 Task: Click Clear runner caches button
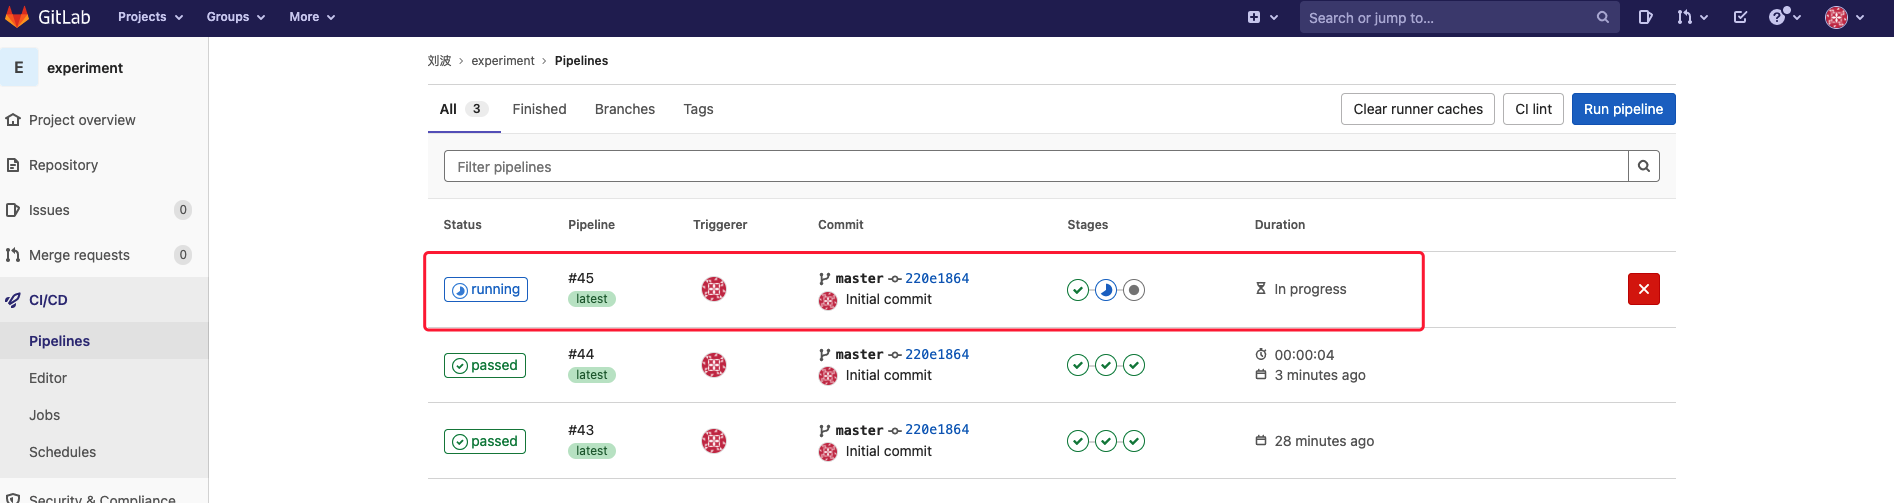[1417, 109]
